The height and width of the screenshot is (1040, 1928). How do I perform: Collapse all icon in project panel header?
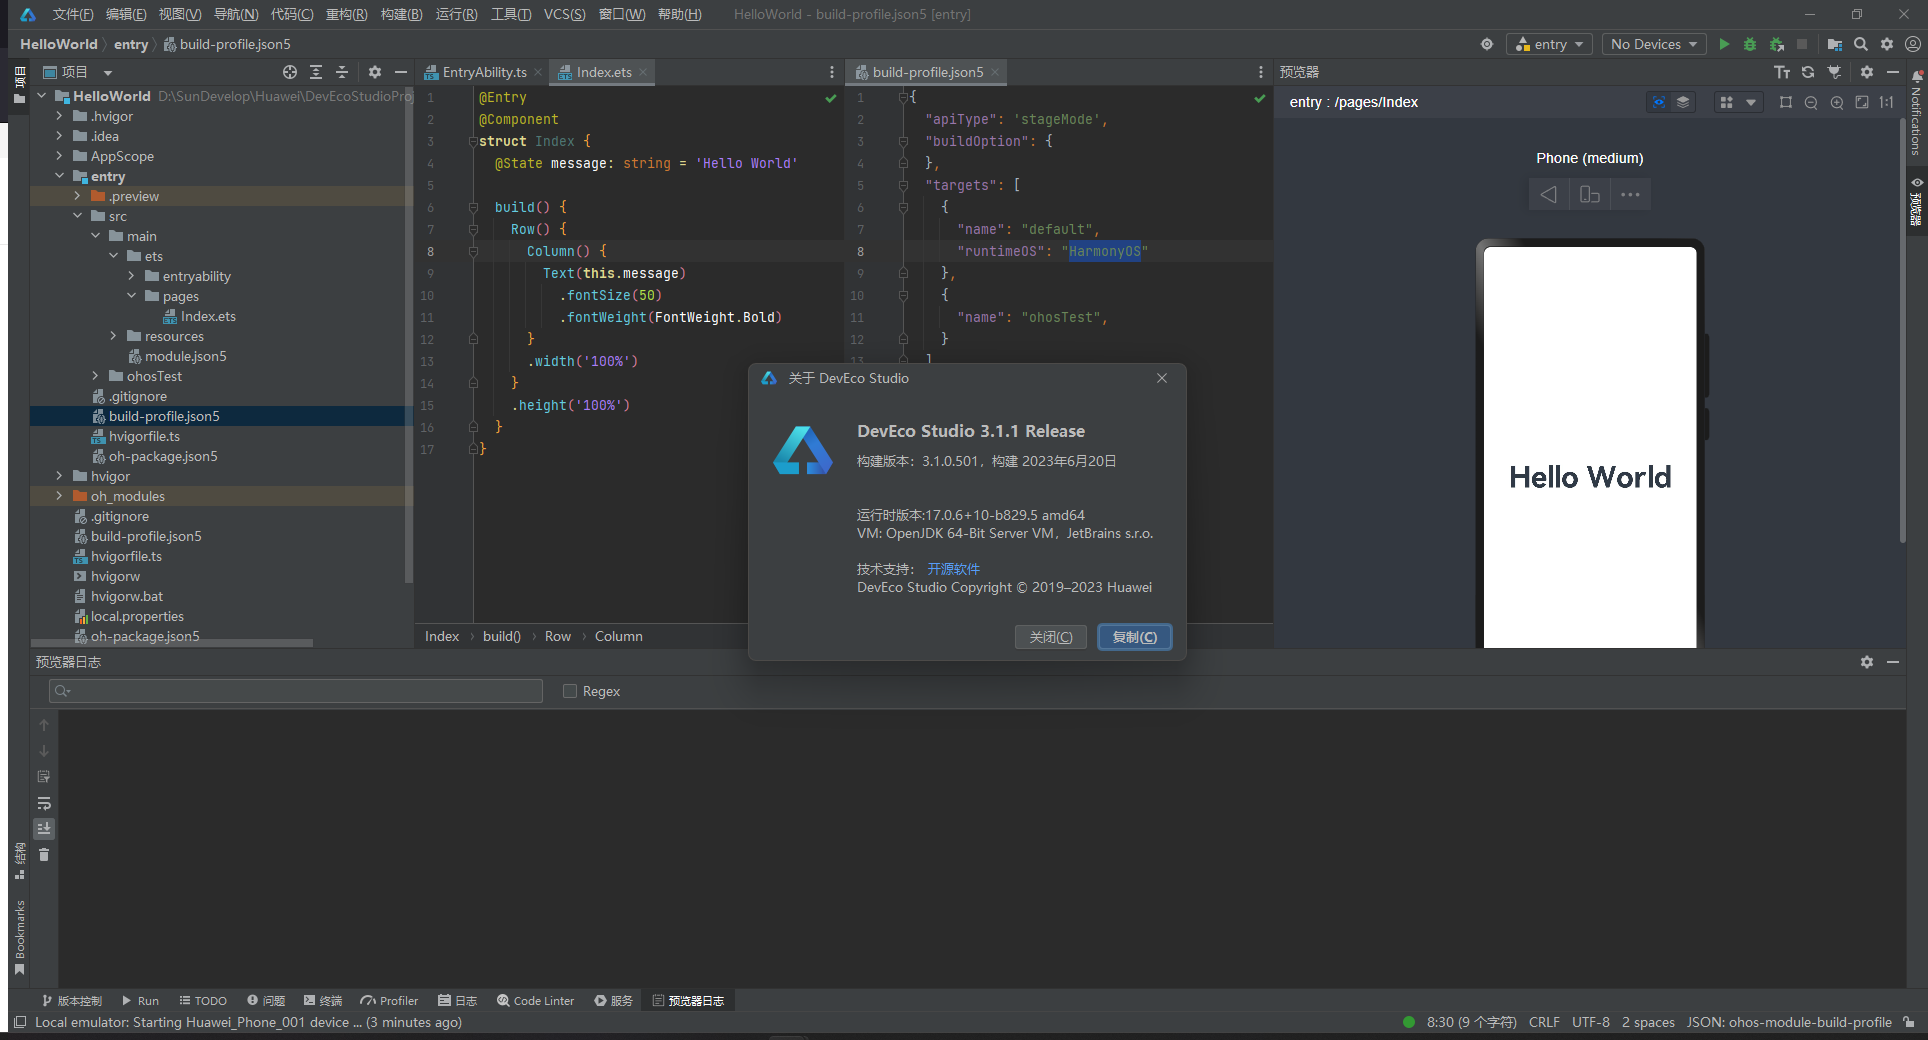(342, 72)
